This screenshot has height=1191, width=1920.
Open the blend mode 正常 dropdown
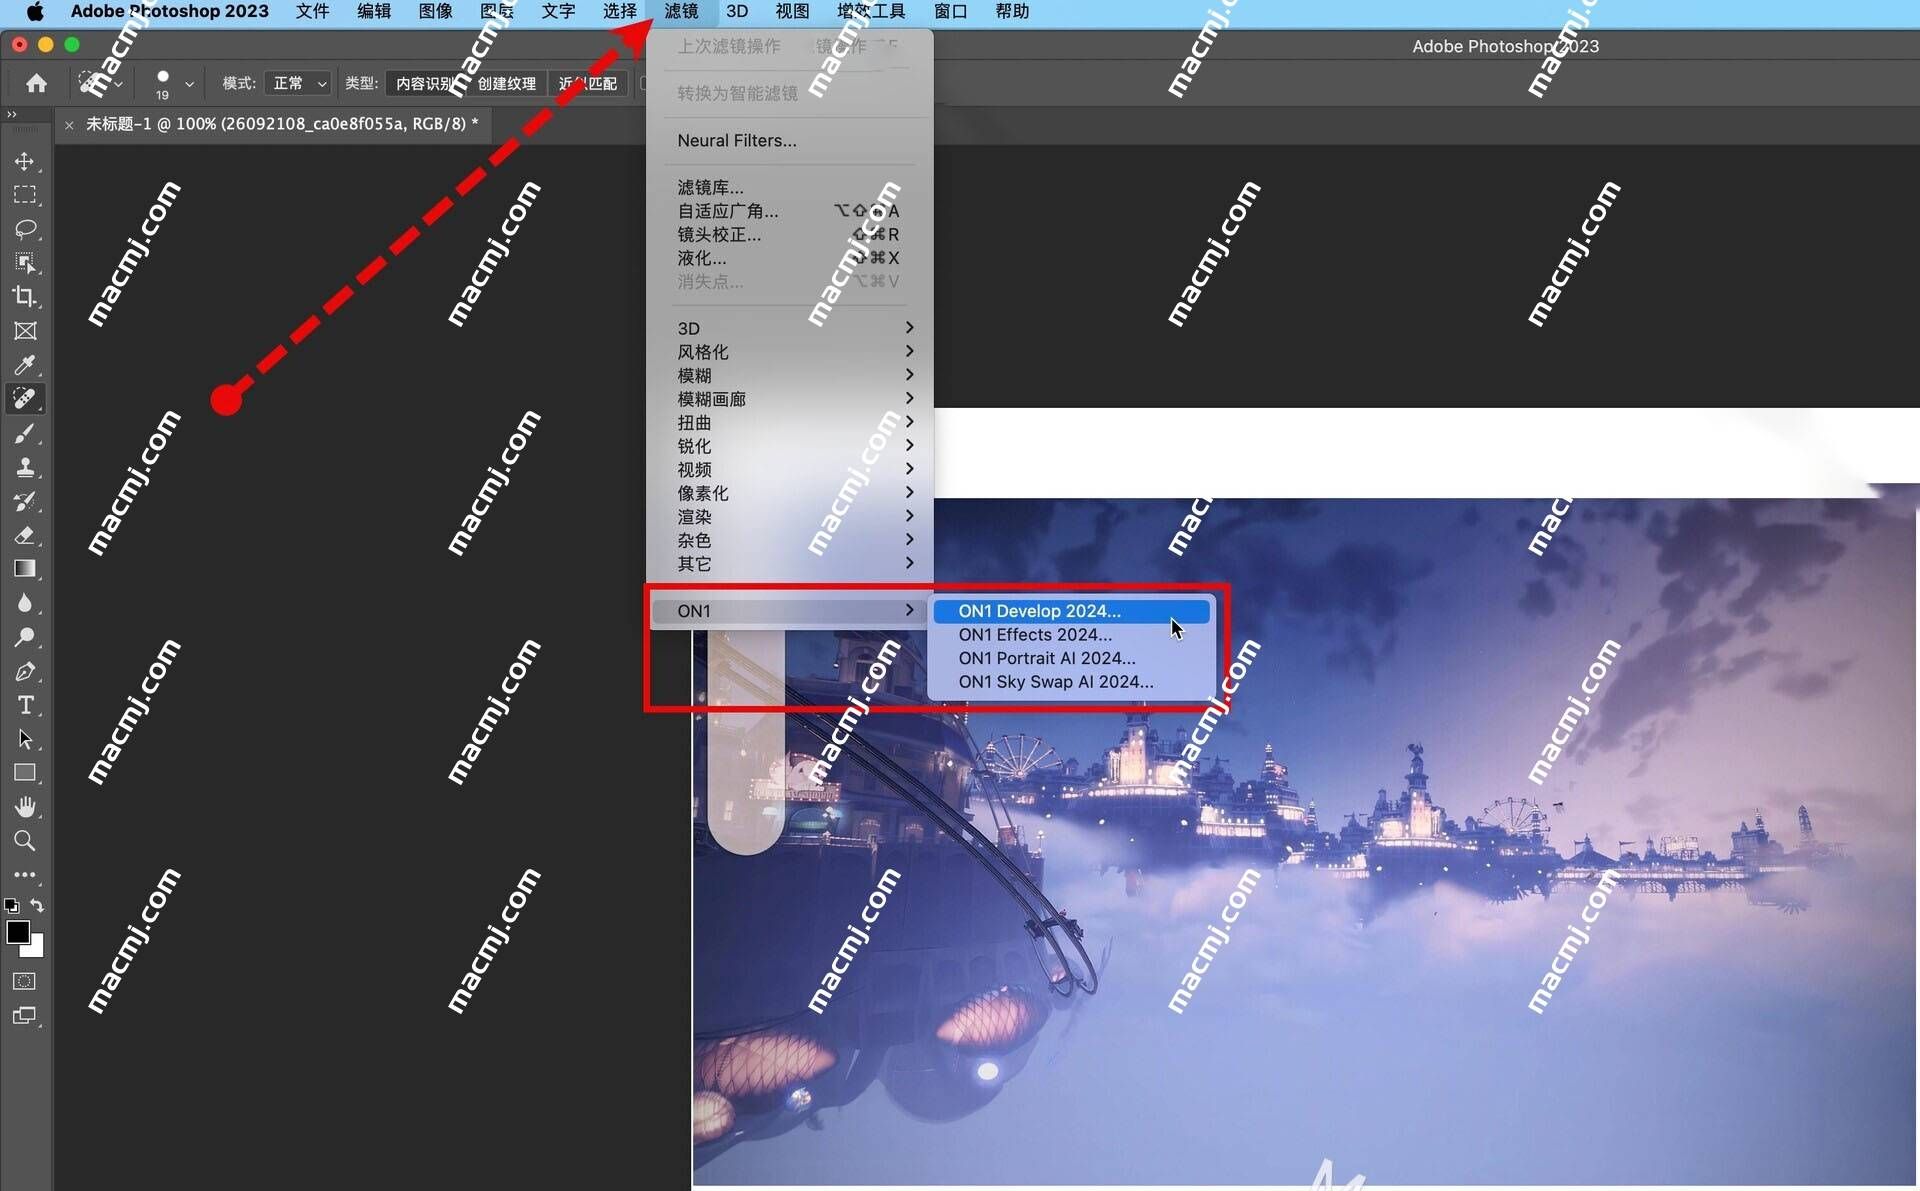pyautogui.click(x=299, y=83)
